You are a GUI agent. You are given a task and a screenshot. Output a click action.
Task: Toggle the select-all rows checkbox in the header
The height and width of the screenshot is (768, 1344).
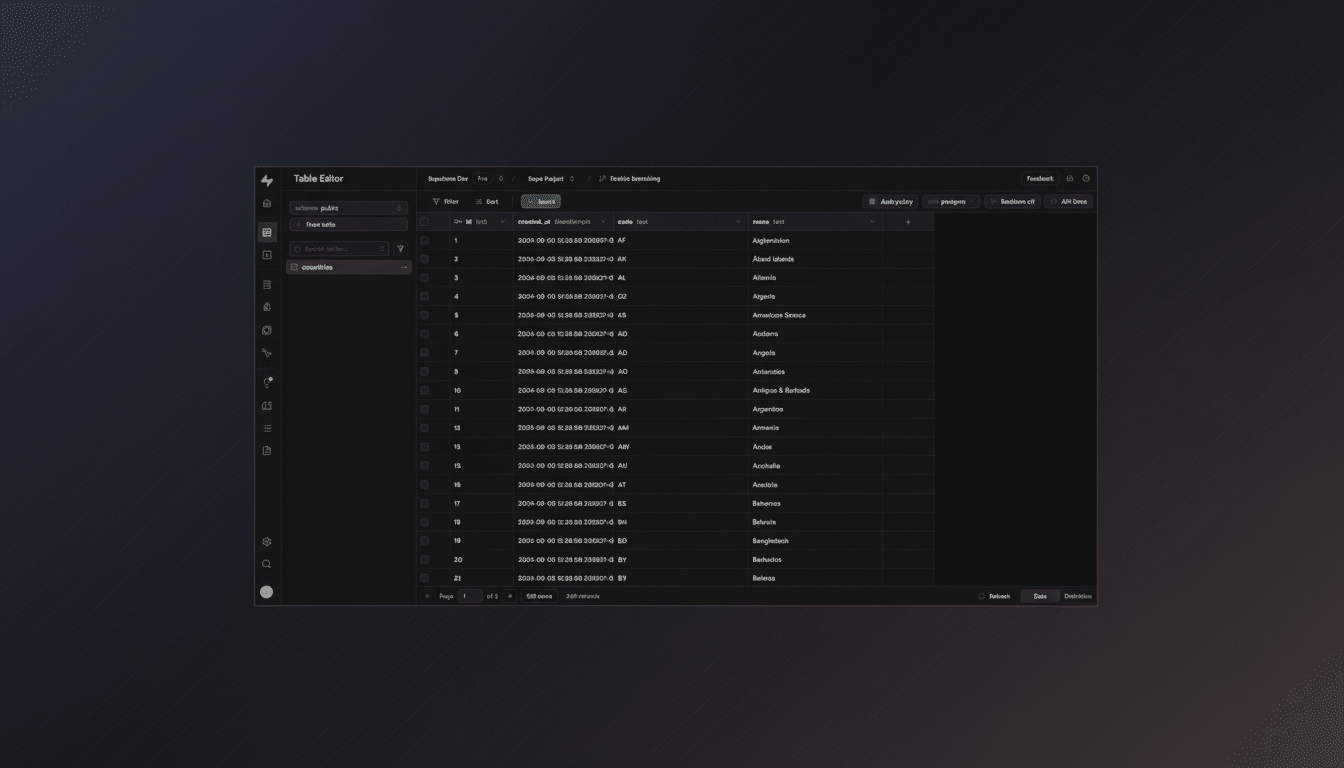coord(423,221)
